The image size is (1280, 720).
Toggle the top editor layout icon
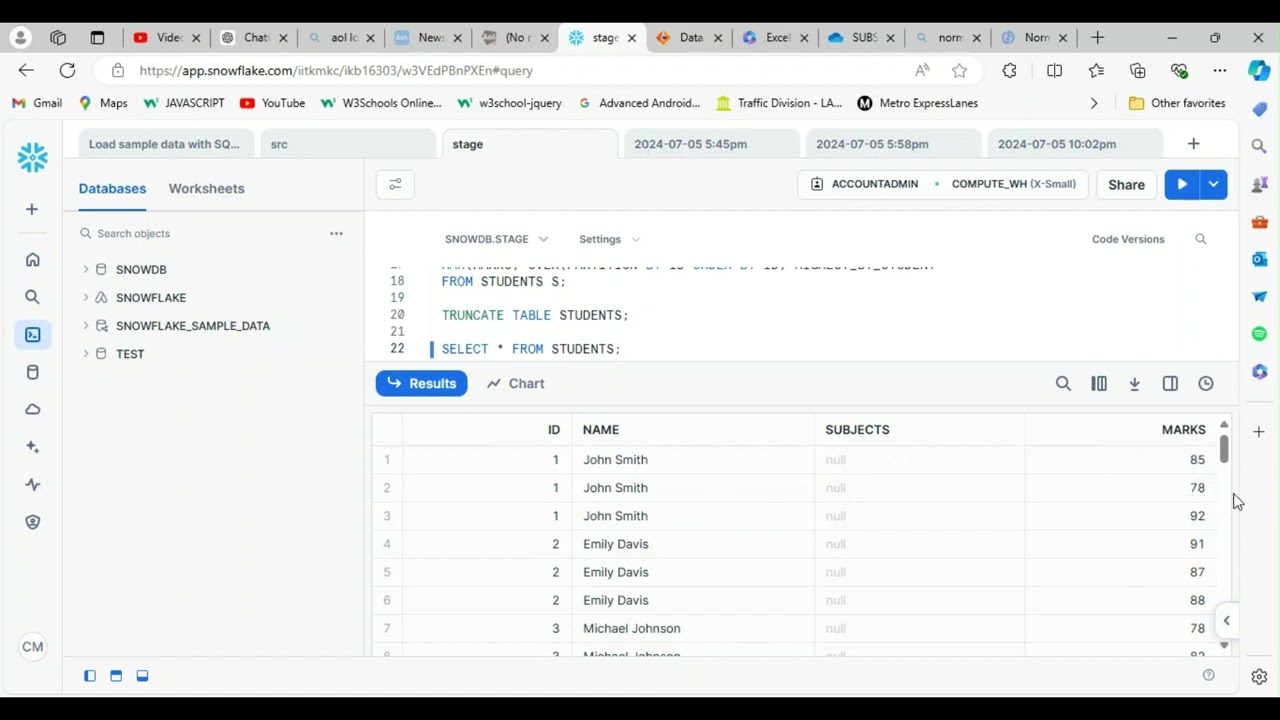116,676
